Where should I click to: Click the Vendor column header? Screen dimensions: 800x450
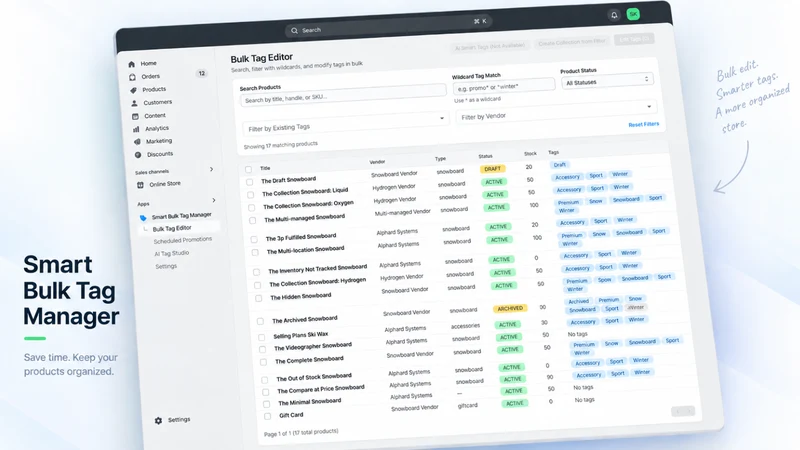tap(377, 162)
